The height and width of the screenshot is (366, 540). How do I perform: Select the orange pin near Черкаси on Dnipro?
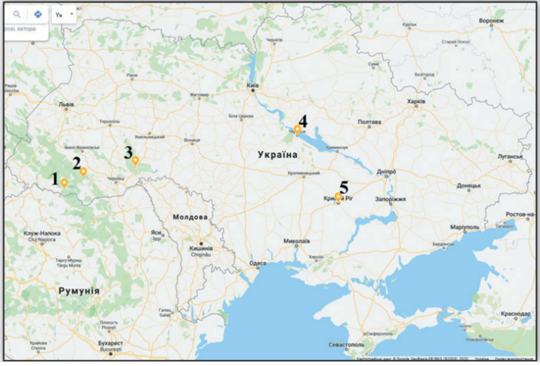pos(297,130)
